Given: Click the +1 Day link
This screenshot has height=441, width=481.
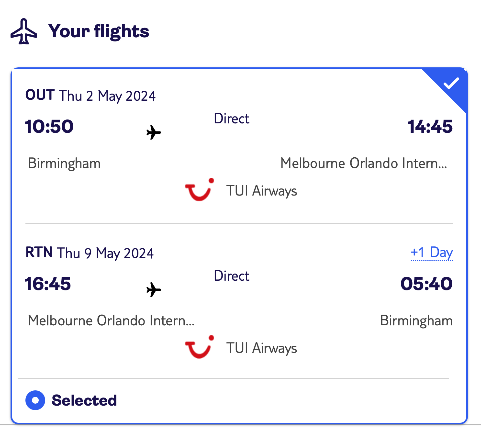Looking at the screenshot, I should click(432, 252).
